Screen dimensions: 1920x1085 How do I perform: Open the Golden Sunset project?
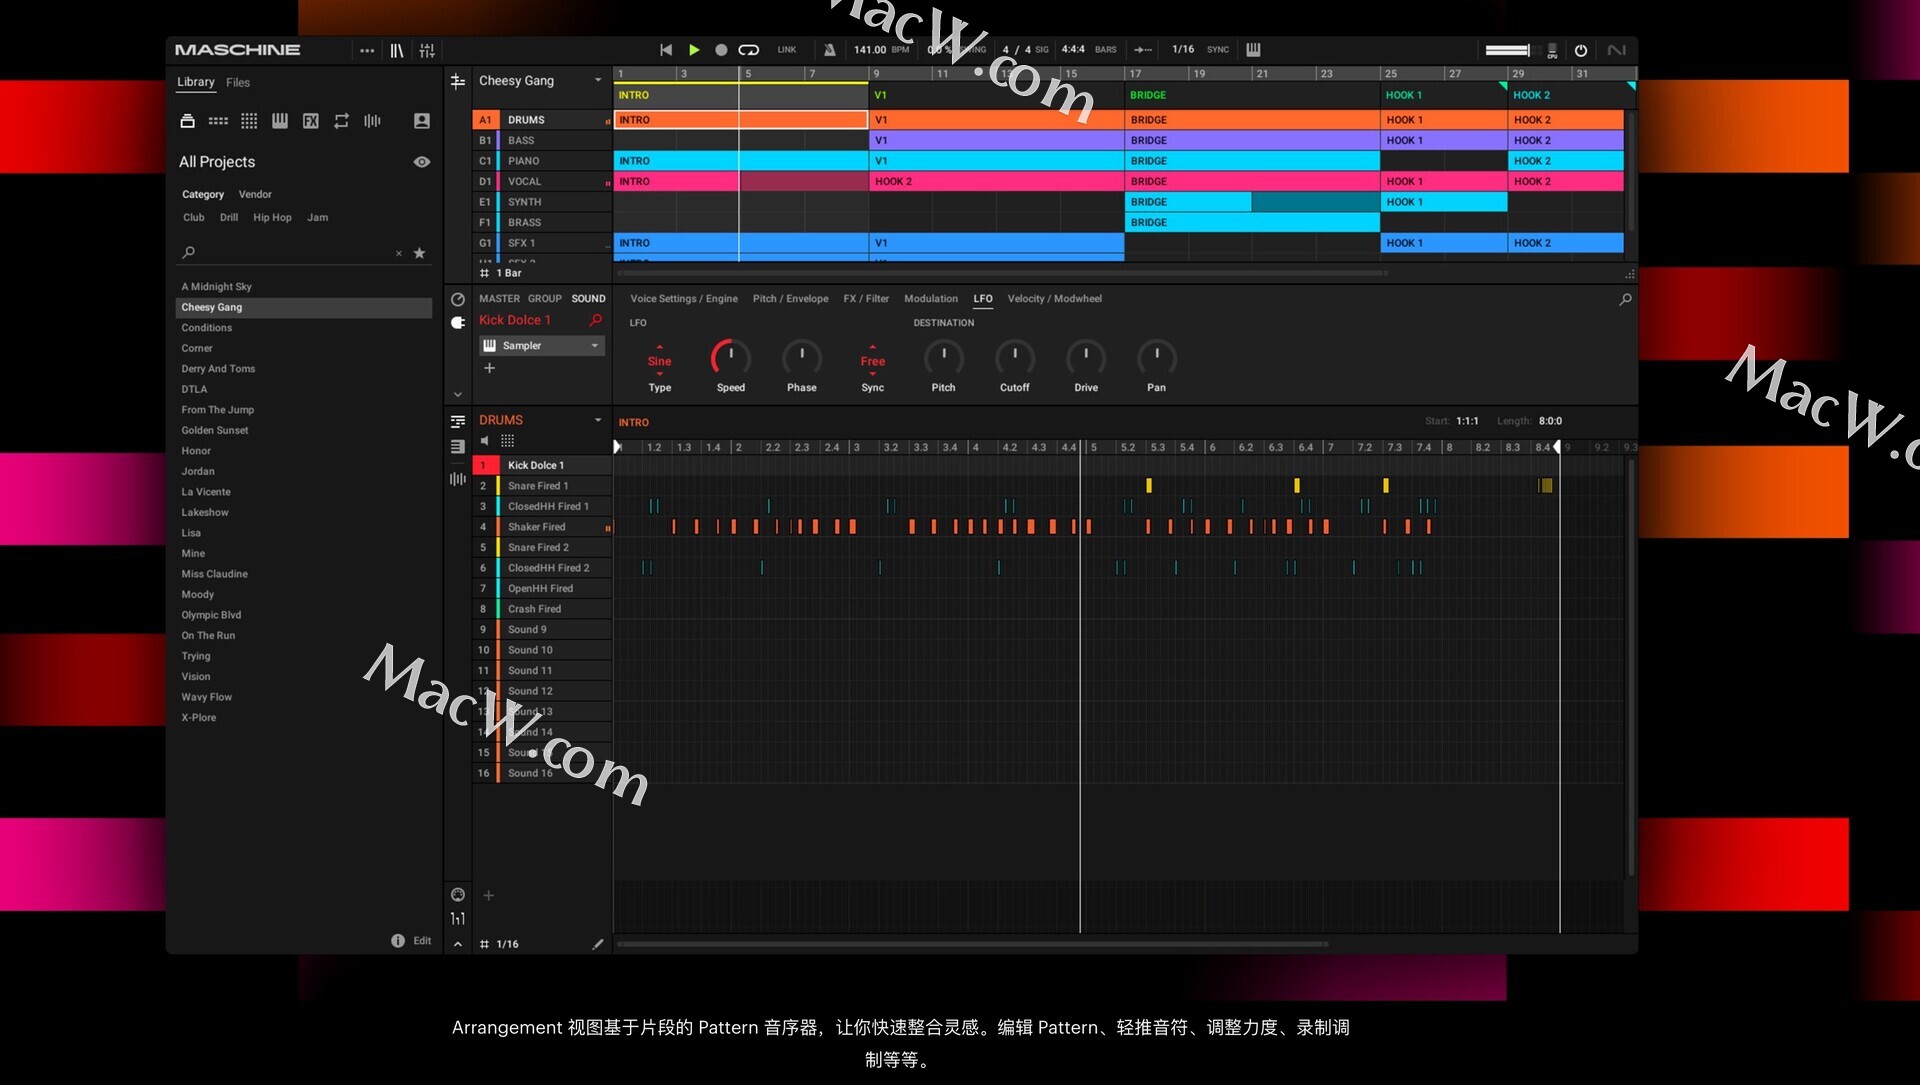point(215,430)
